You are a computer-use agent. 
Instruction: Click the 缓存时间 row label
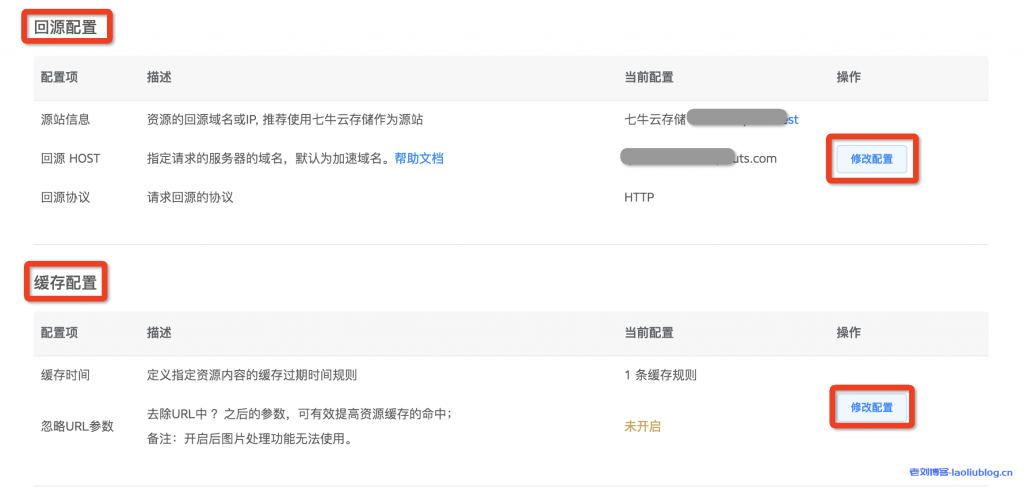(x=65, y=375)
